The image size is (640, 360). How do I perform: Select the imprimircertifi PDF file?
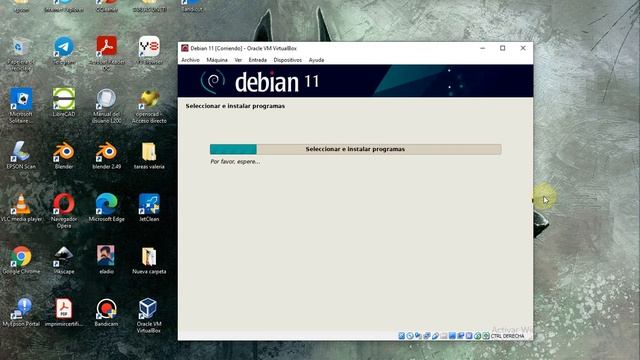[x=64, y=312]
